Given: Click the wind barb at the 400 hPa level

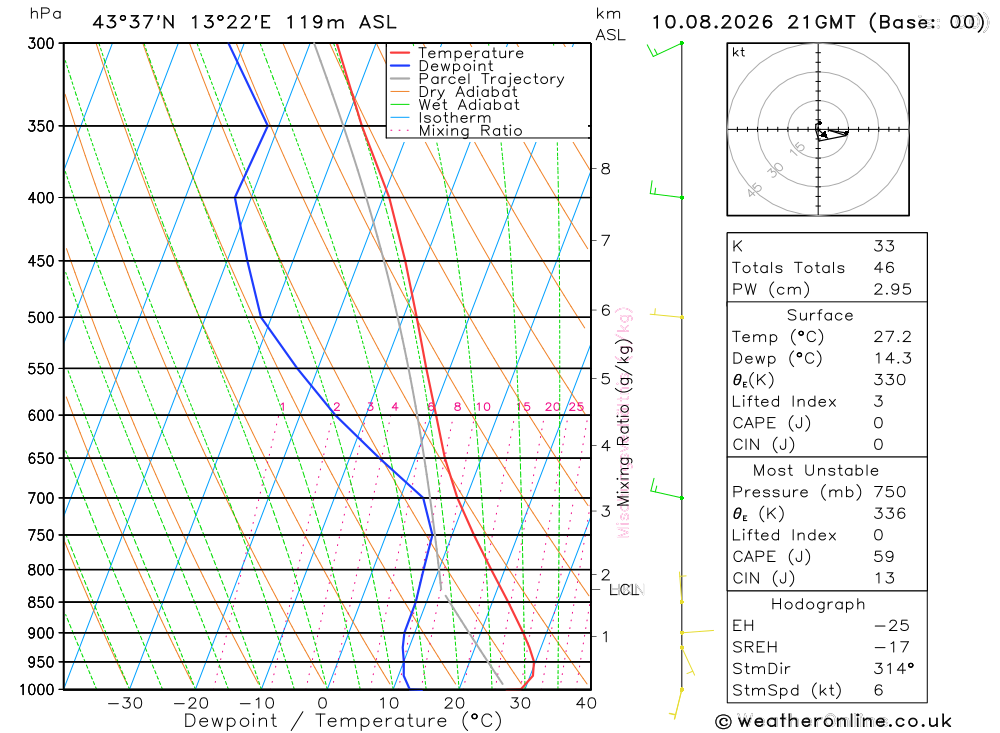Looking at the screenshot, I should click(666, 190).
